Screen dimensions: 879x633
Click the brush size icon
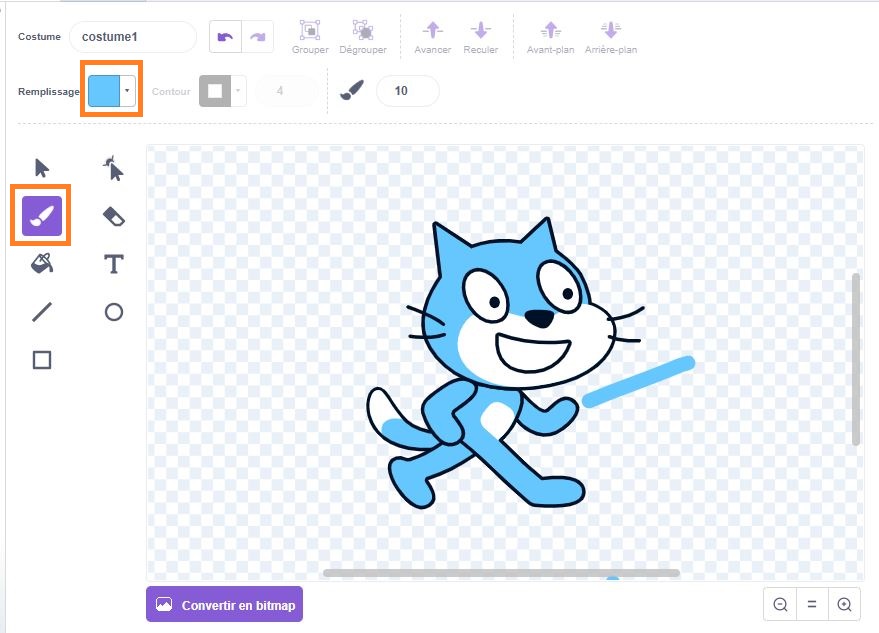click(351, 91)
